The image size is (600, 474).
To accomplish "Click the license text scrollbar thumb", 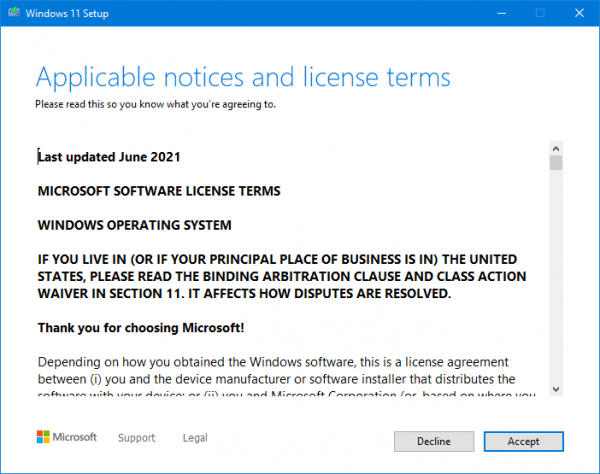I will coord(556,163).
